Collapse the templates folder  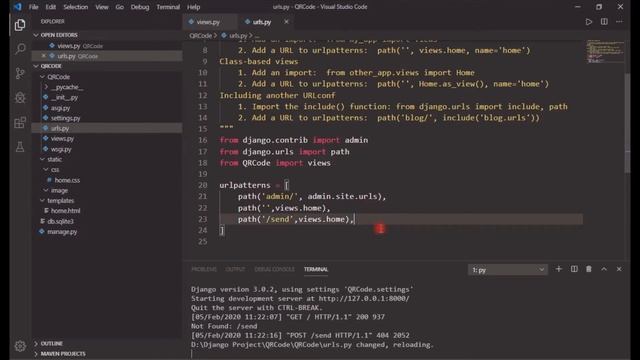pyautogui.click(x=42, y=200)
